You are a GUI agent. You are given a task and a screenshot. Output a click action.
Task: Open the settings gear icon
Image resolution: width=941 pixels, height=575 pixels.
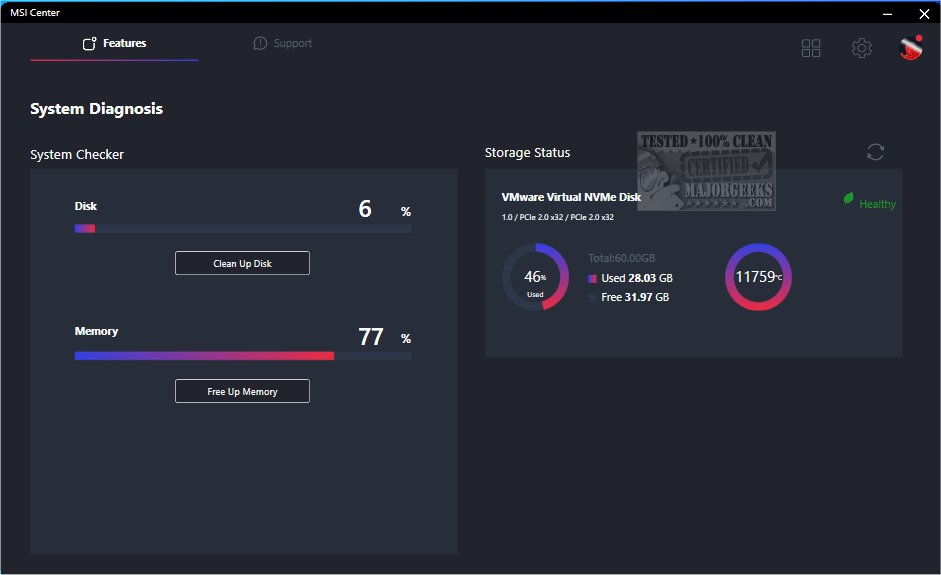861,48
